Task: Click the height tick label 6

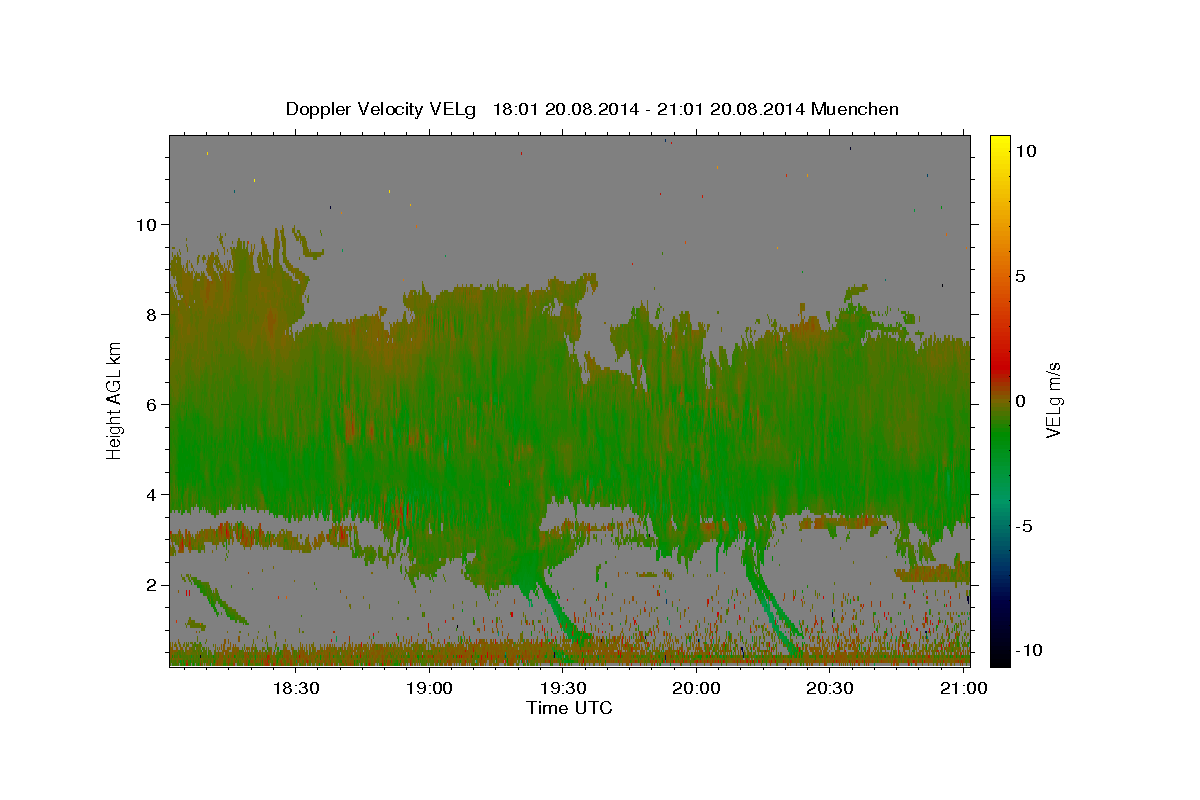Action: coord(151,404)
